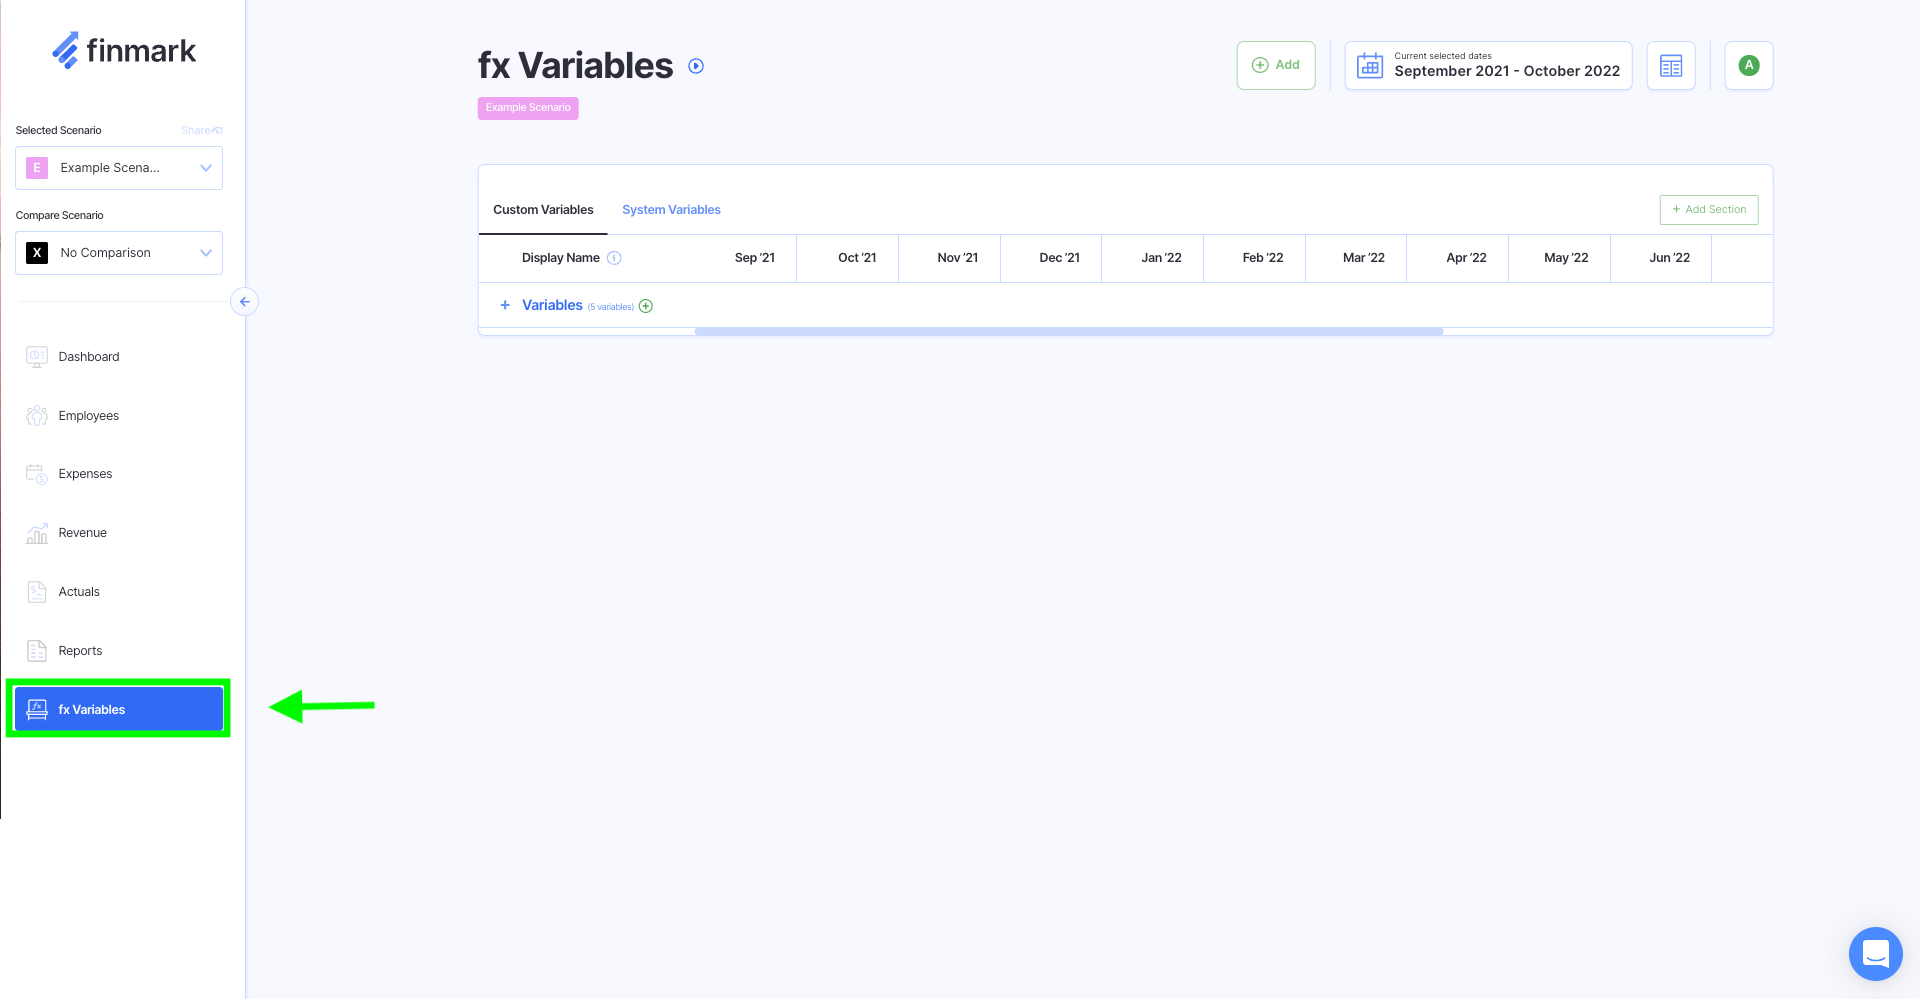Image resolution: width=1920 pixels, height=999 pixels.
Task: Open the chat support bubble
Action: point(1875,954)
